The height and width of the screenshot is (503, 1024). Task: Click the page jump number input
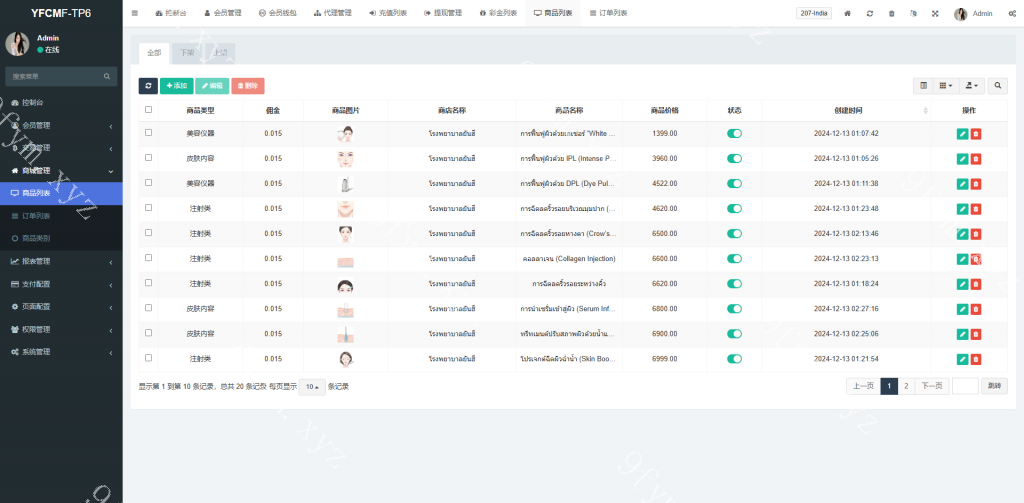965,386
